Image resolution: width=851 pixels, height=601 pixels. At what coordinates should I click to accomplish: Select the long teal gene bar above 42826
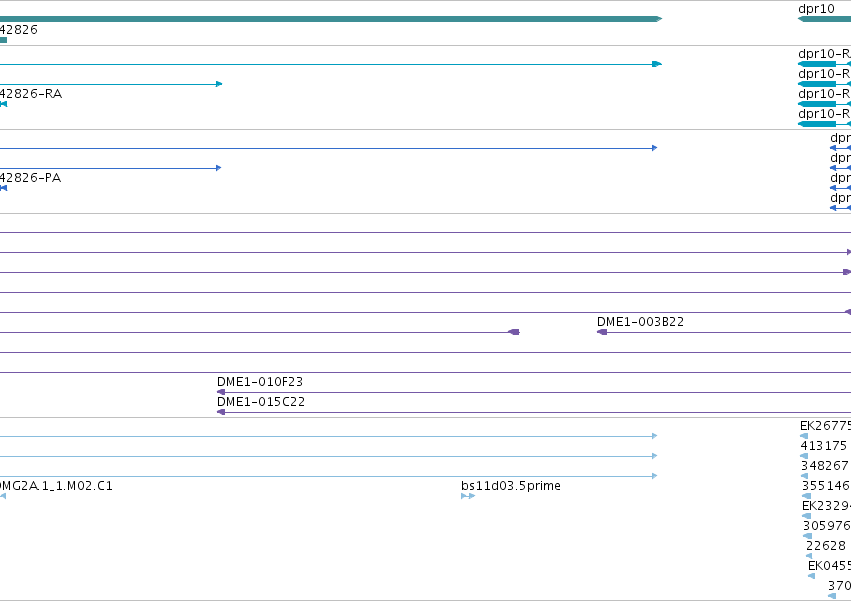pos(331,19)
